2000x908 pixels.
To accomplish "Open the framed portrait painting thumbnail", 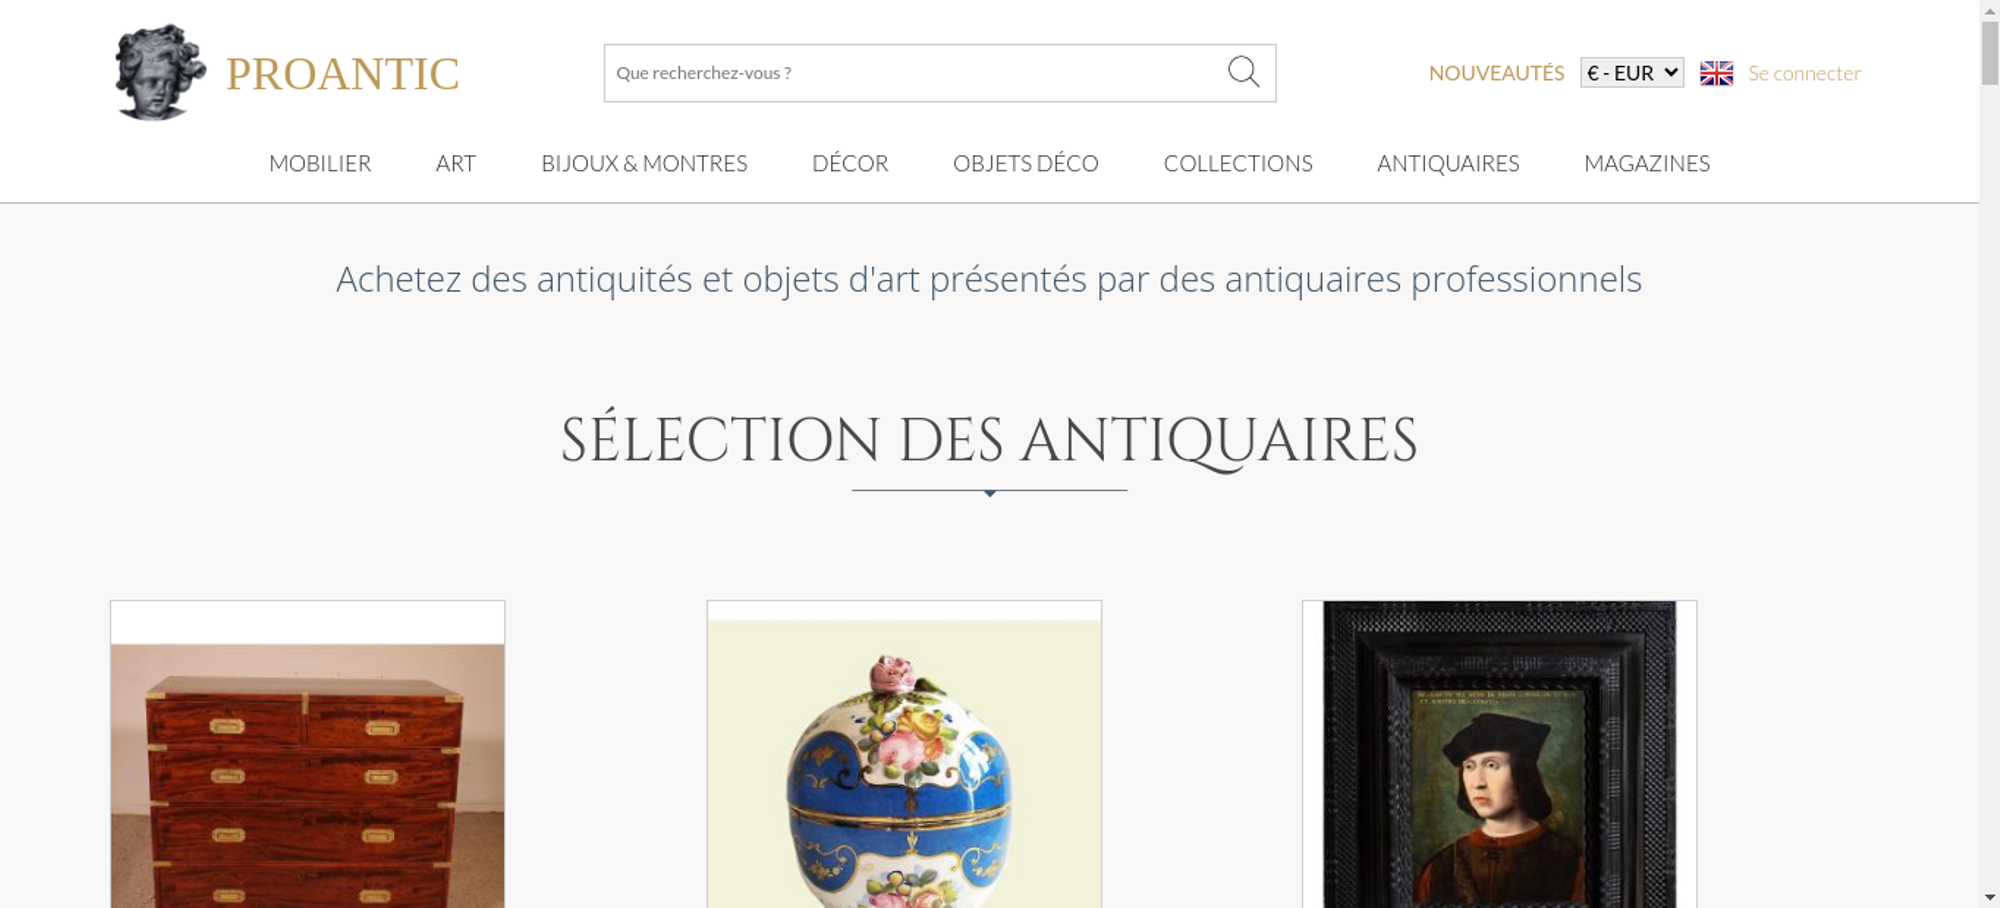I will (x=1499, y=754).
